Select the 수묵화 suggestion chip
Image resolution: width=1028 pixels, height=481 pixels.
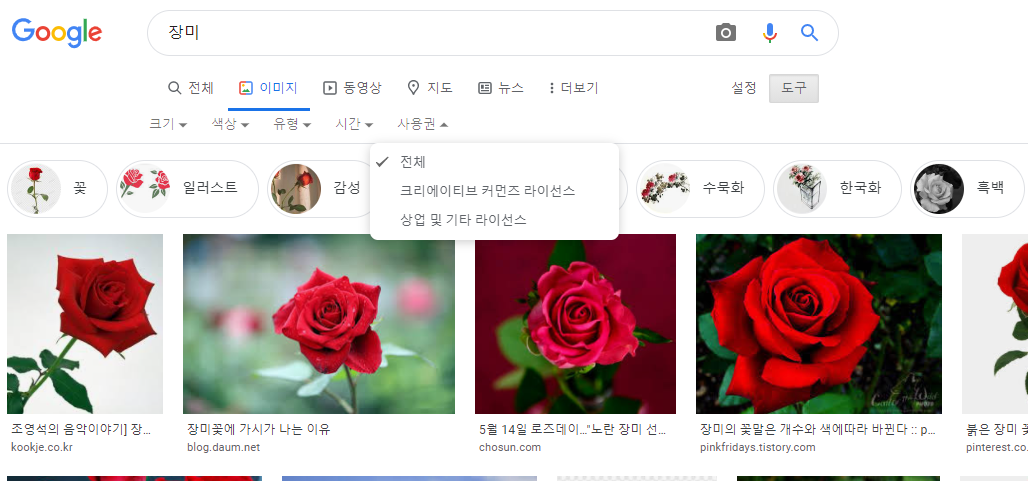click(x=700, y=189)
